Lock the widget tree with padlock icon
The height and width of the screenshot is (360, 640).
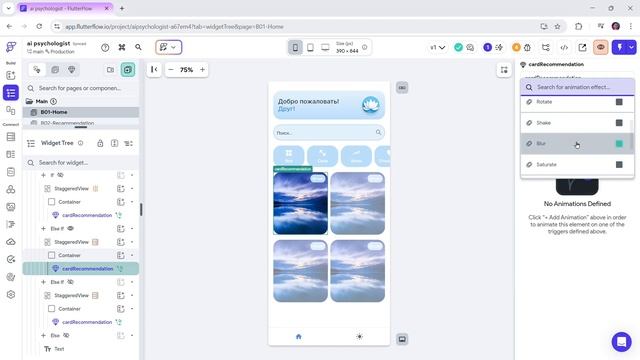100,143
